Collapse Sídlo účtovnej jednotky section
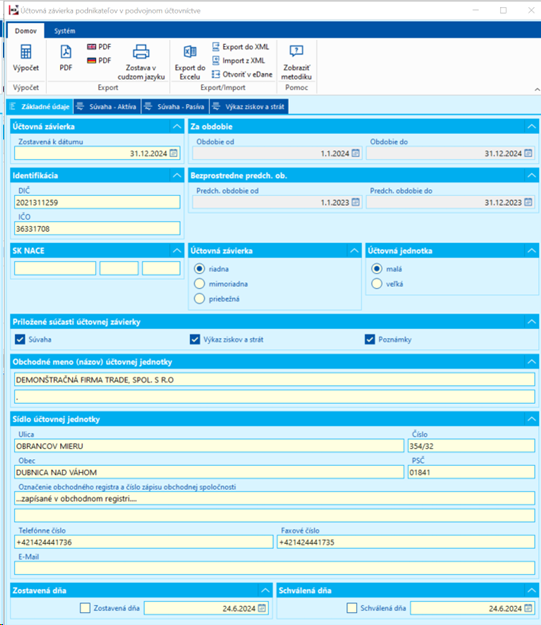541x625 pixels. point(531,419)
